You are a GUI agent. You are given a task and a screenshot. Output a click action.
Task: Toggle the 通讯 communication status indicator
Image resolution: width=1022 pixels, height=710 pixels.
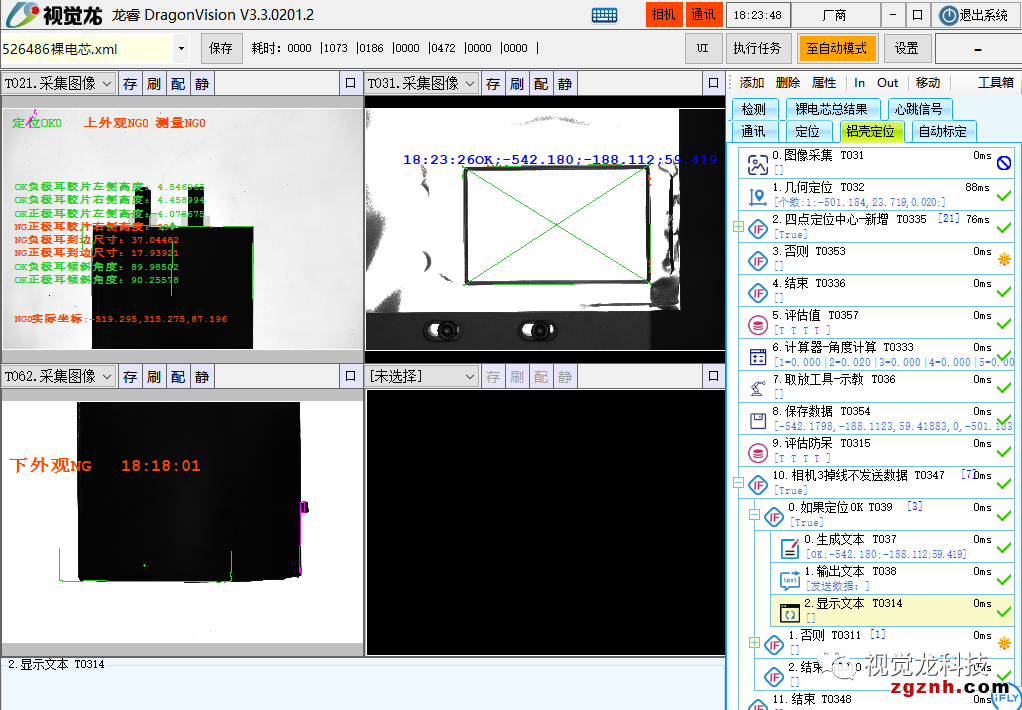pyautogui.click(x=703, y=15)
